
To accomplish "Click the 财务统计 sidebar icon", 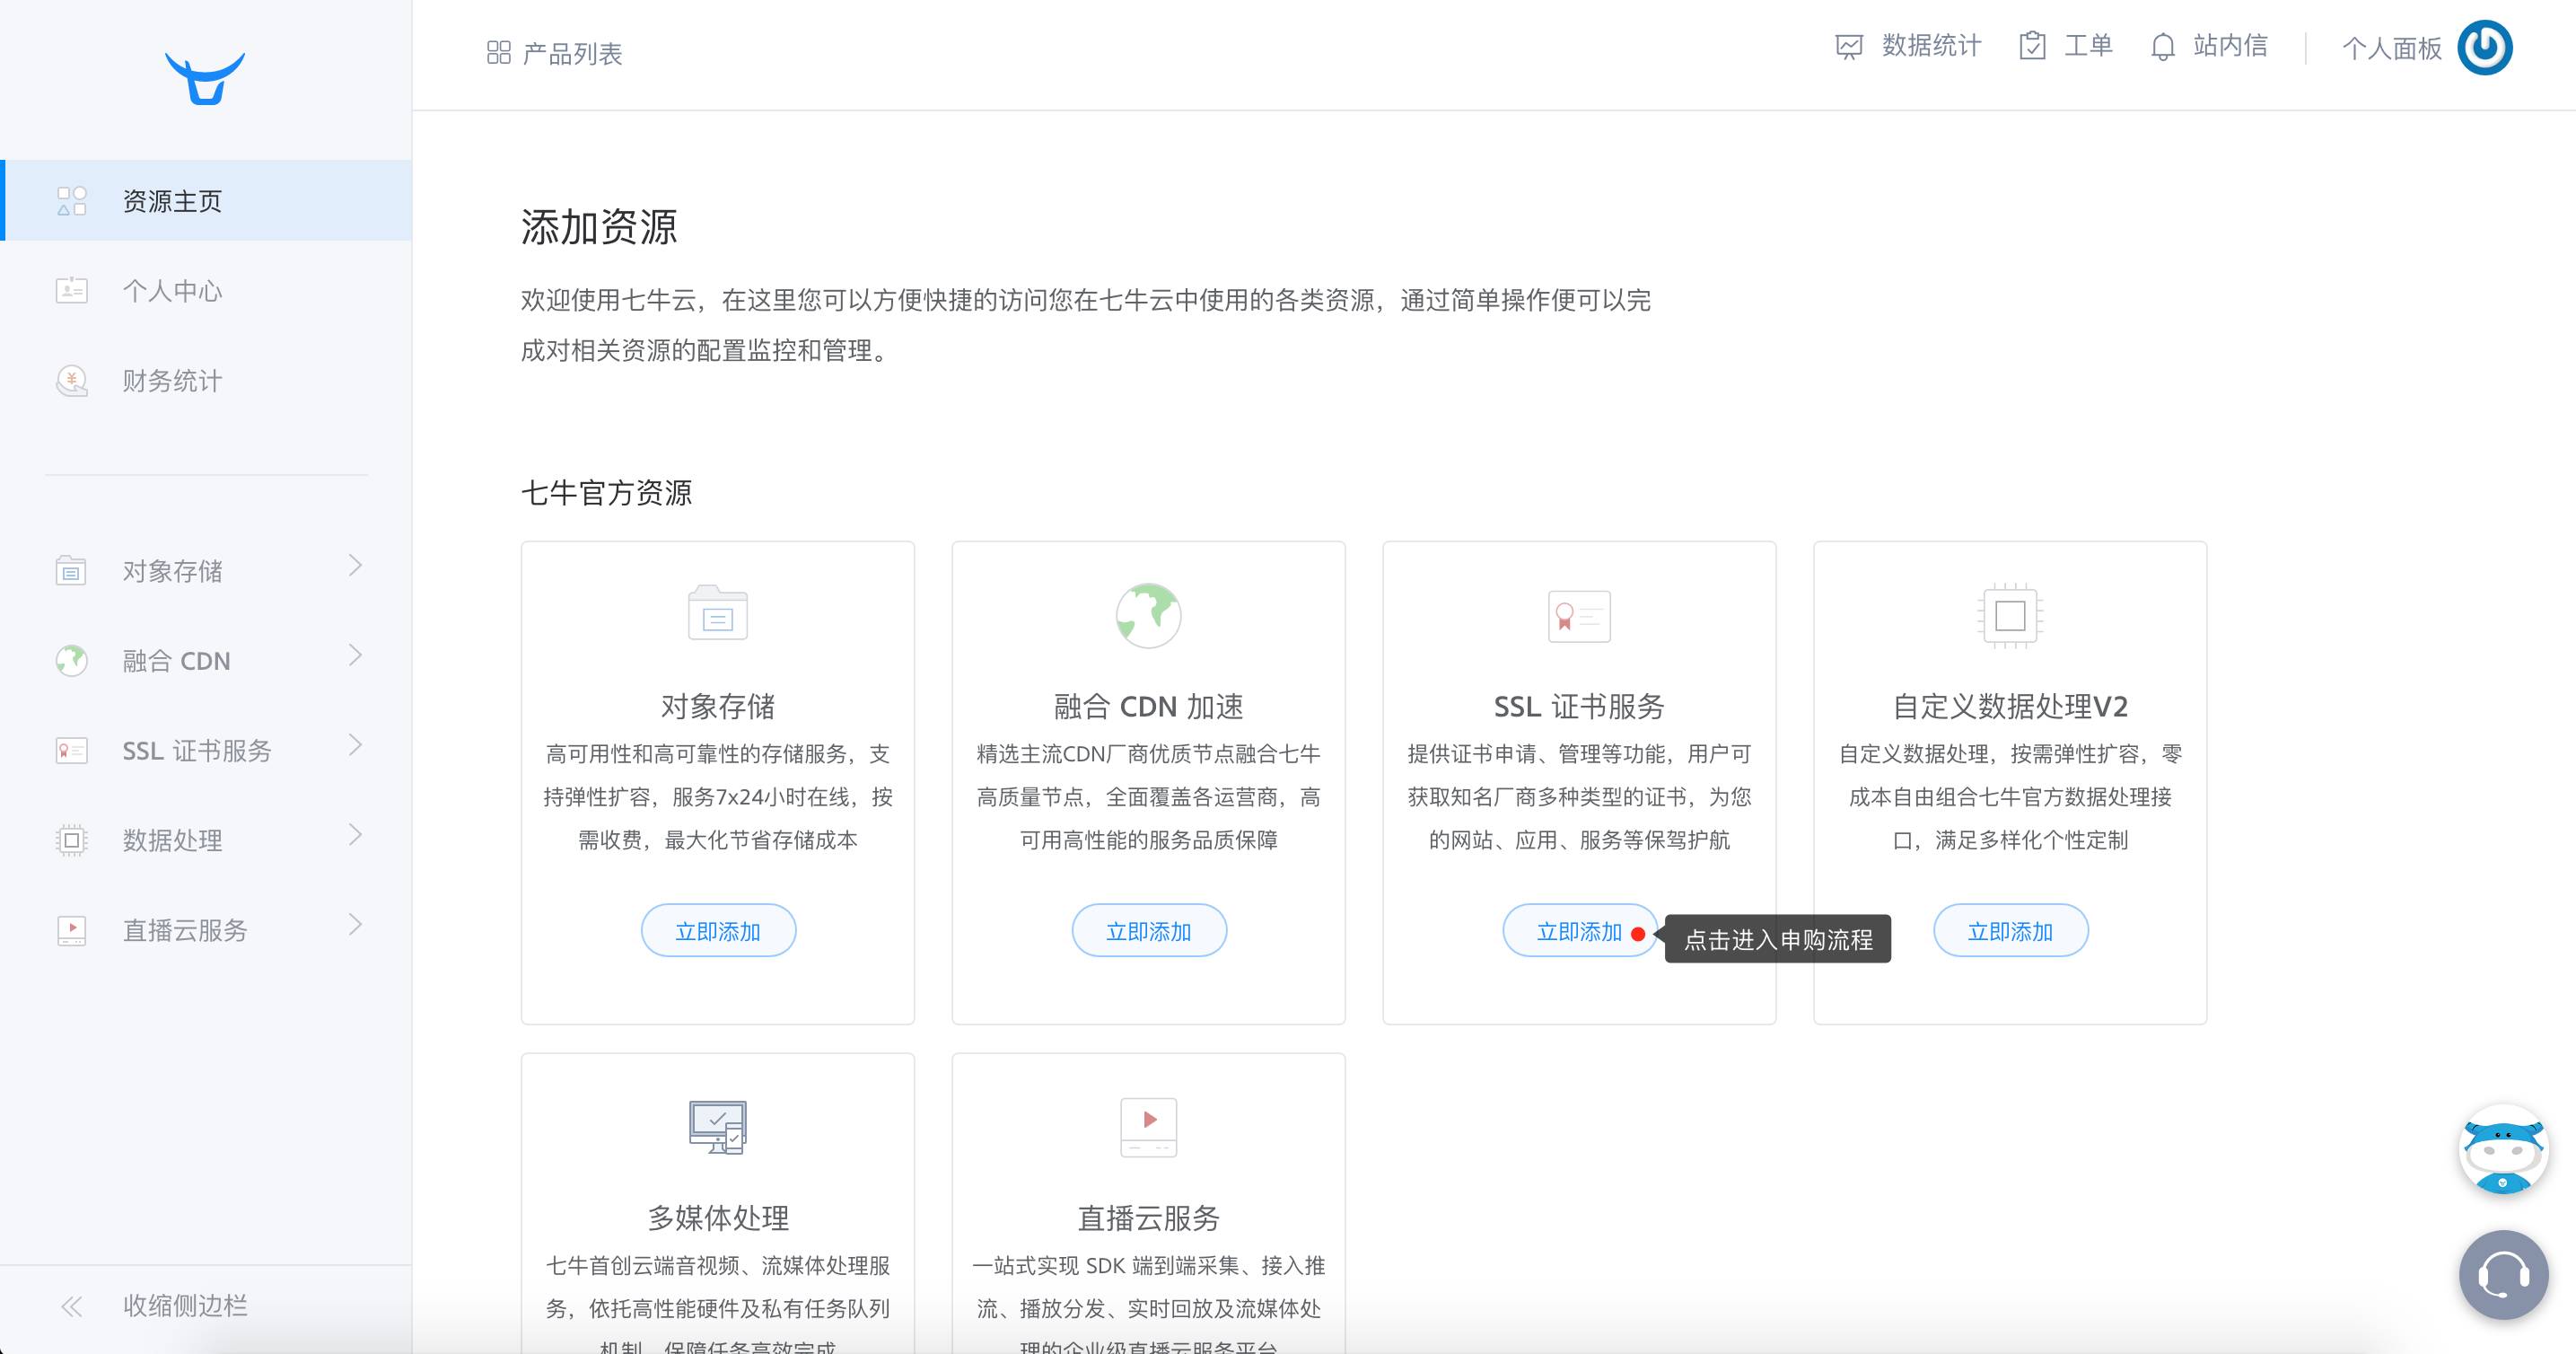I will (71, 381).
